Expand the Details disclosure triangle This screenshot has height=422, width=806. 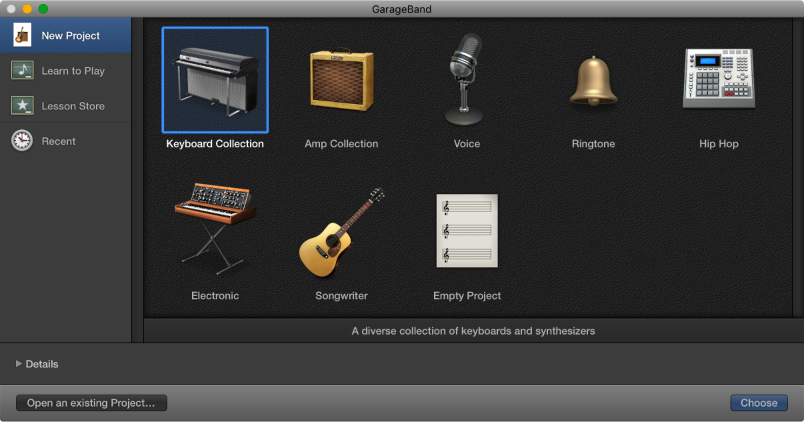tap(19, 363)
